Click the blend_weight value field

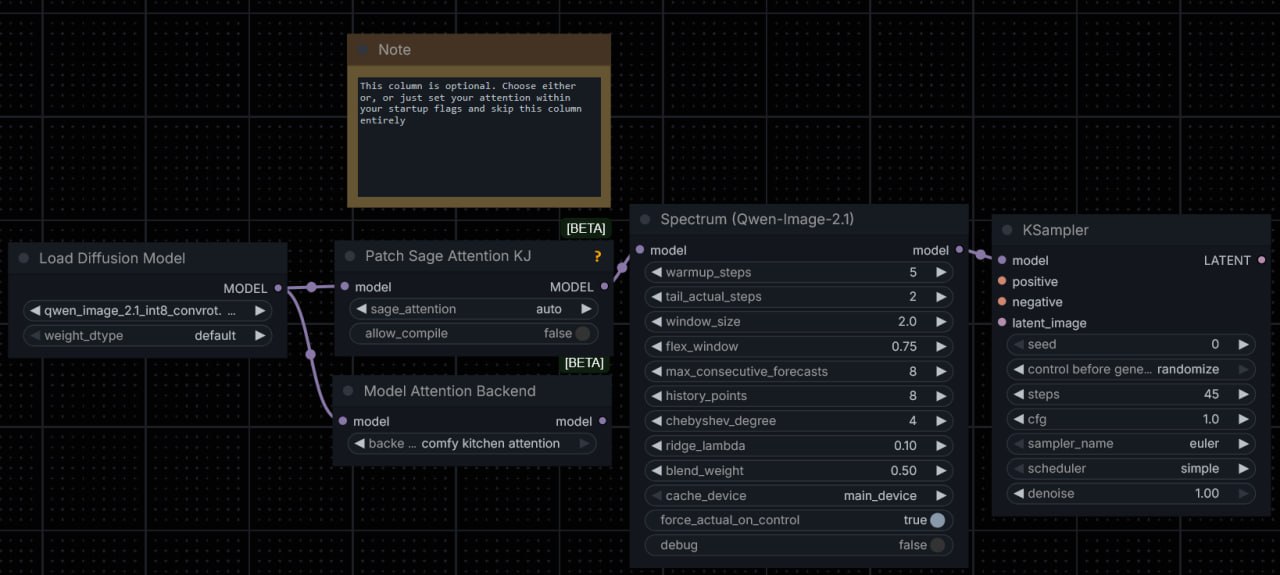[800, 470]
